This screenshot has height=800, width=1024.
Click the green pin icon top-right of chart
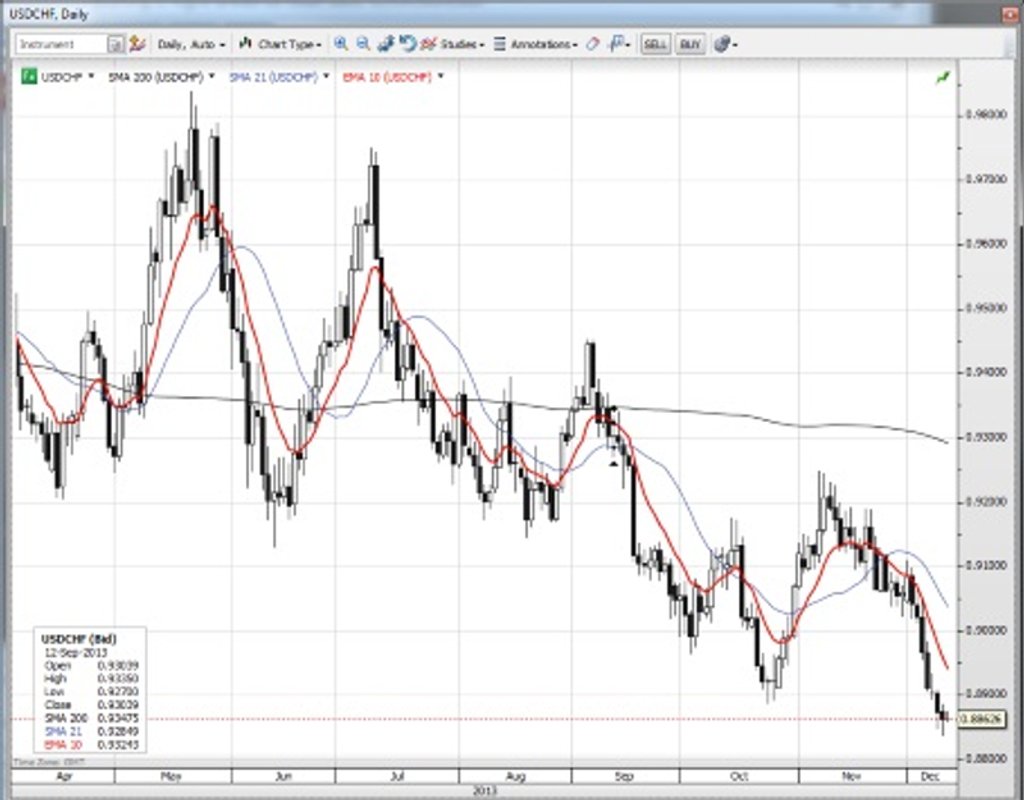coord(942,77)
